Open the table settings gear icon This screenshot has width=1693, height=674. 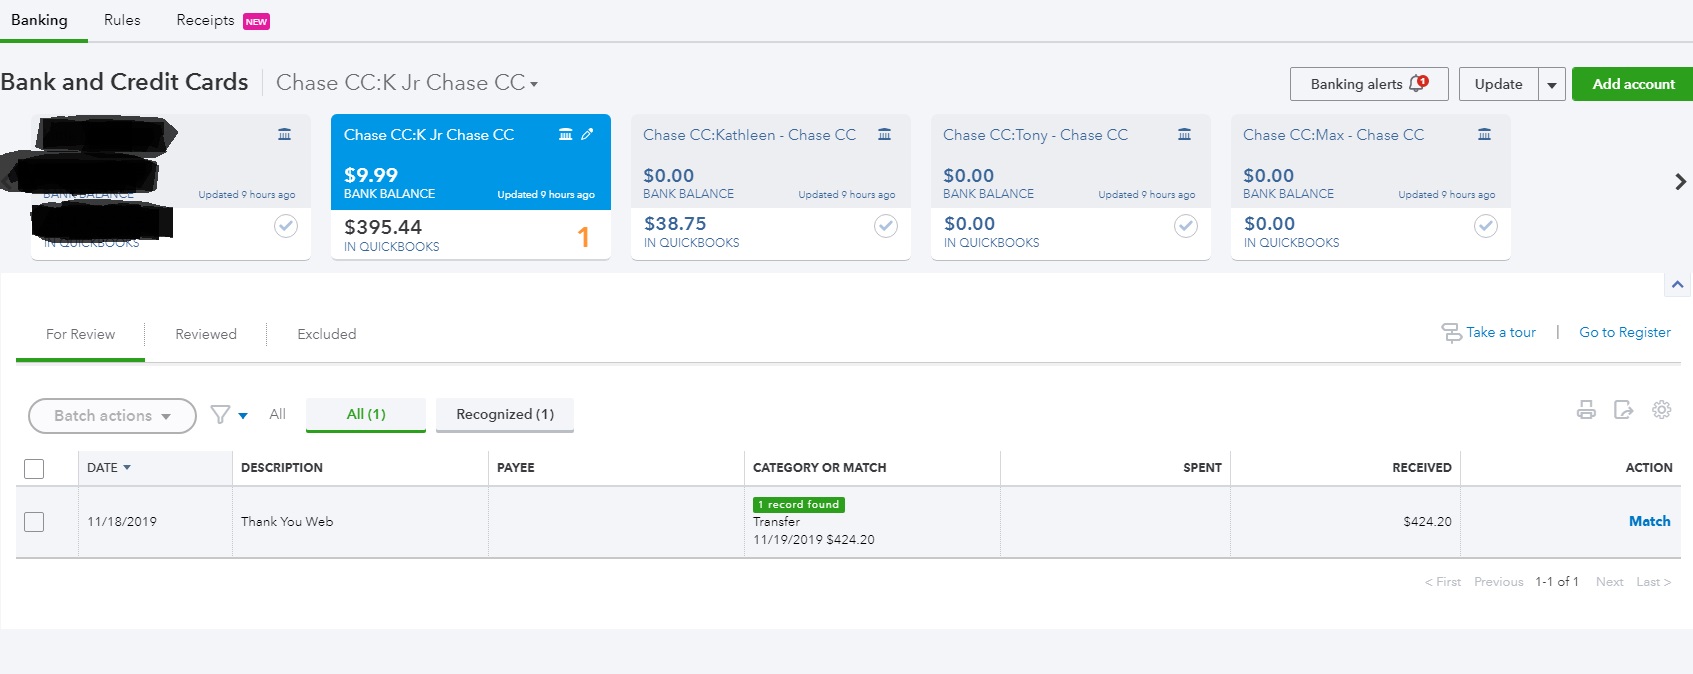1661,410
